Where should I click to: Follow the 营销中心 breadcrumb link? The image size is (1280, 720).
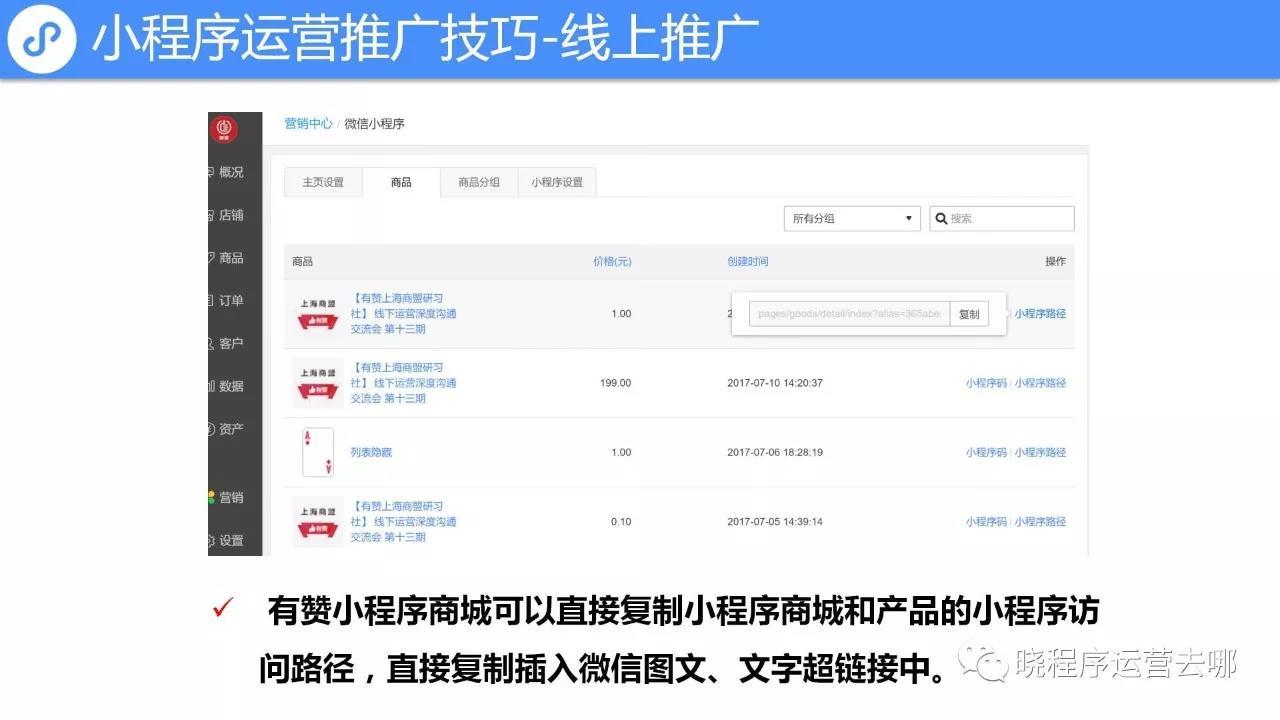308,123
